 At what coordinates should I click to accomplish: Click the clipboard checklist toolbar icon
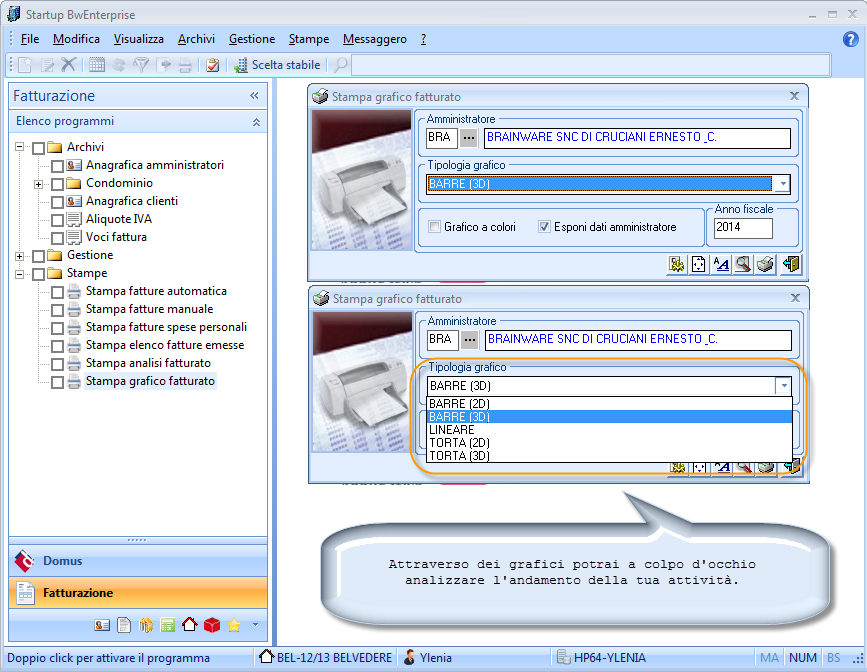[212, 65]
